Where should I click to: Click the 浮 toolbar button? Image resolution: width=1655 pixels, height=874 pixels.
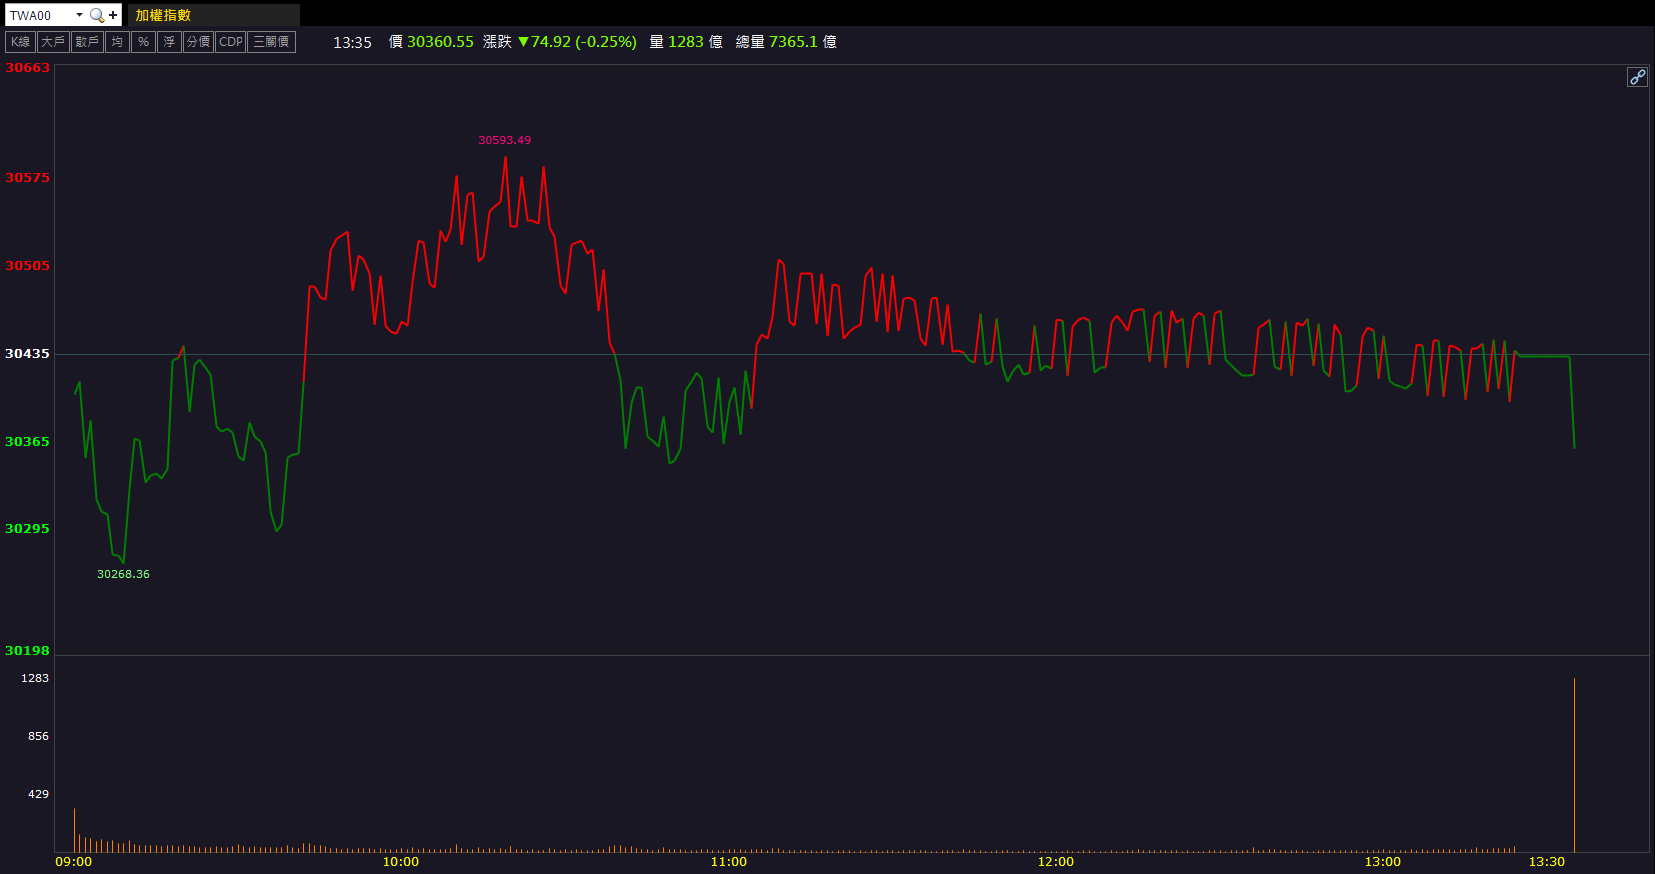[169, 42]
